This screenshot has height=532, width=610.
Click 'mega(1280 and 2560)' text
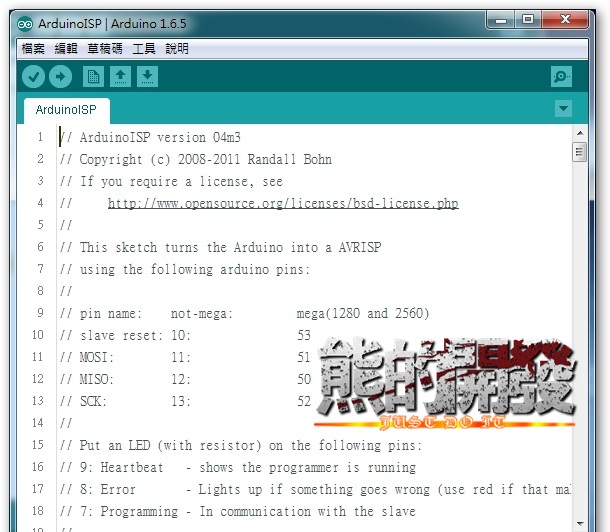(x=363, y=313)
